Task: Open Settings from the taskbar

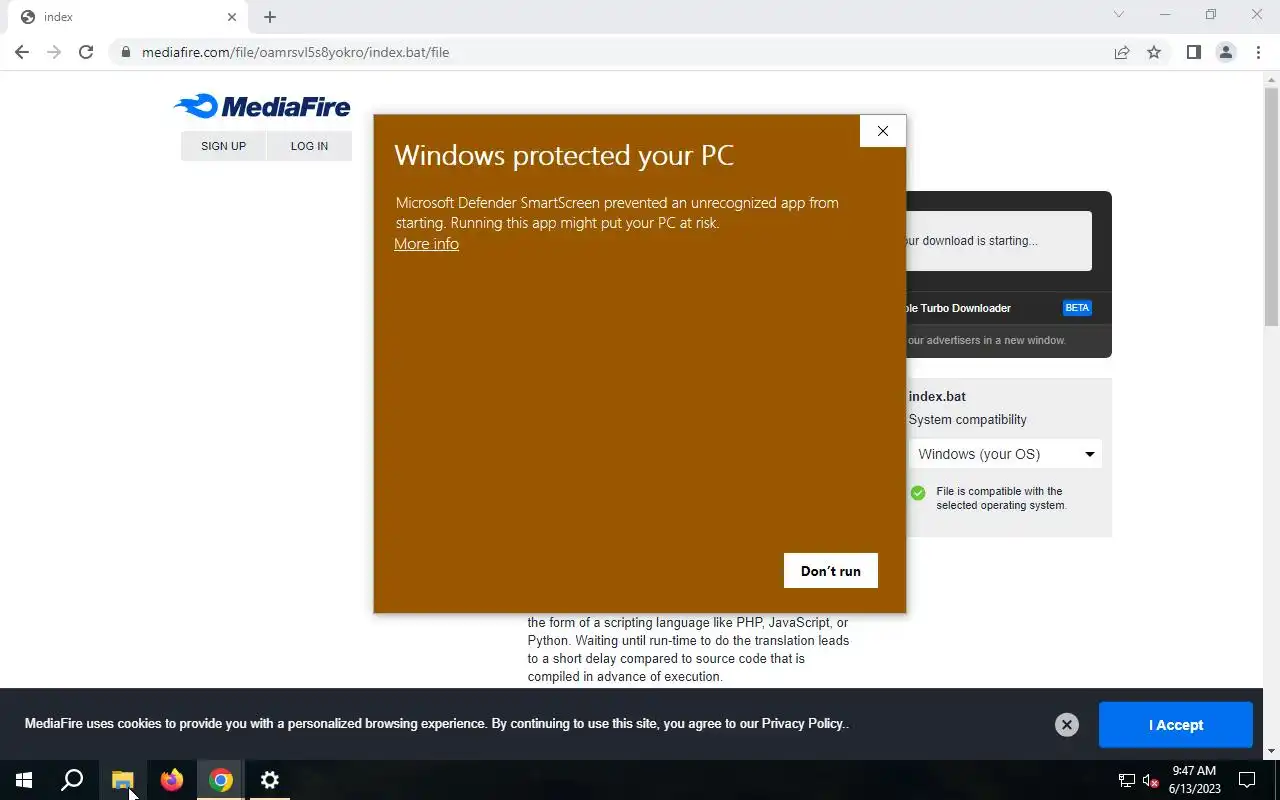Action: pyautogui.click(x=270, y=780)
